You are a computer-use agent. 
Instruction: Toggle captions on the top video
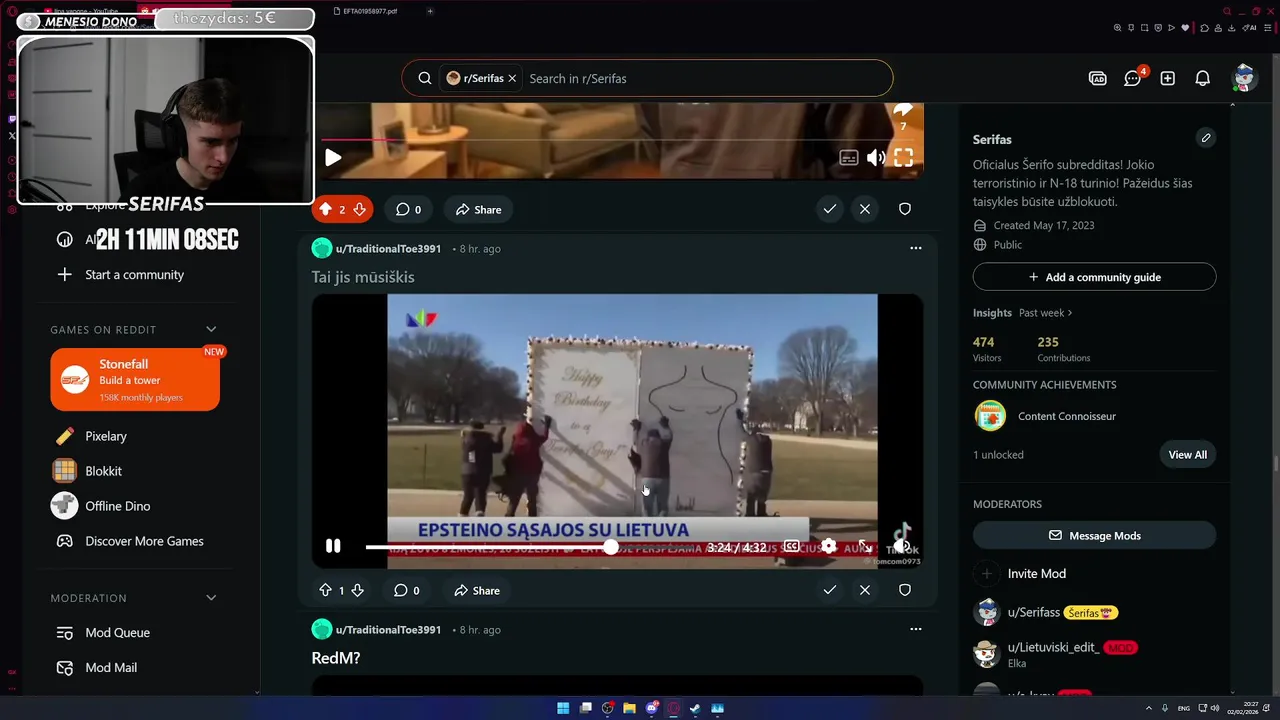849,157
